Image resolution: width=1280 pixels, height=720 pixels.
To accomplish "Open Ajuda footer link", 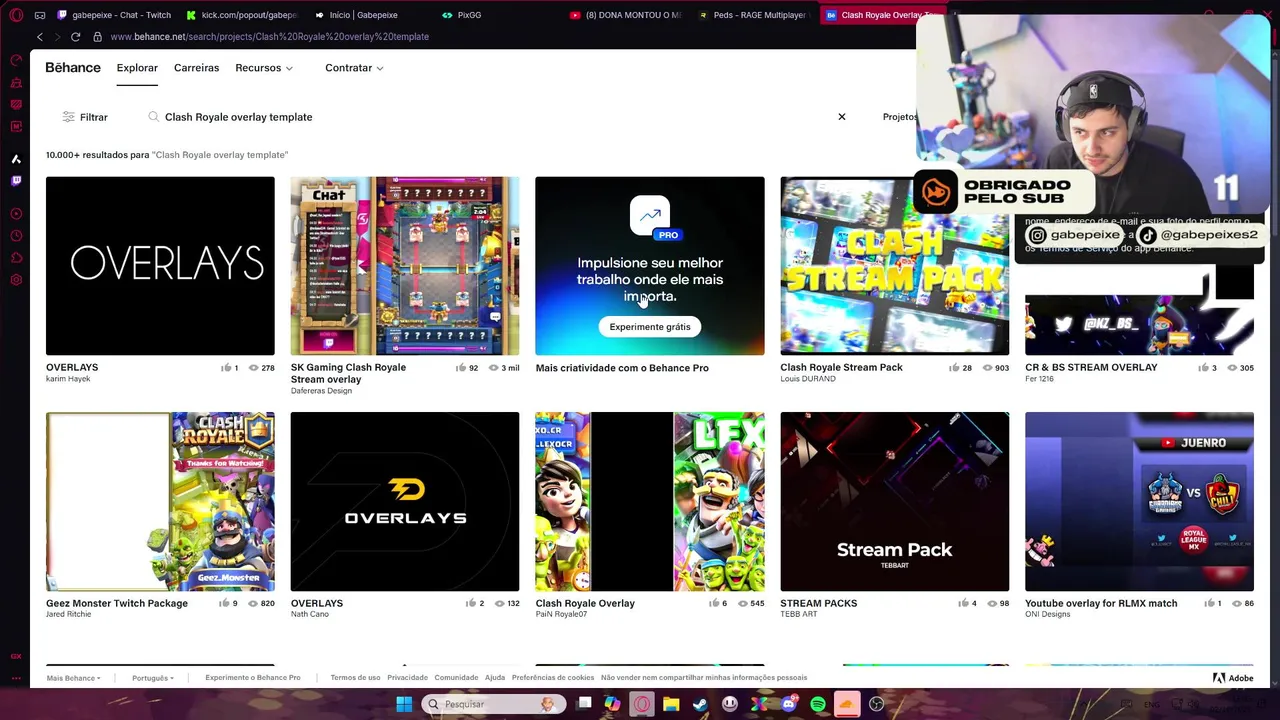I will click(495, 678).
